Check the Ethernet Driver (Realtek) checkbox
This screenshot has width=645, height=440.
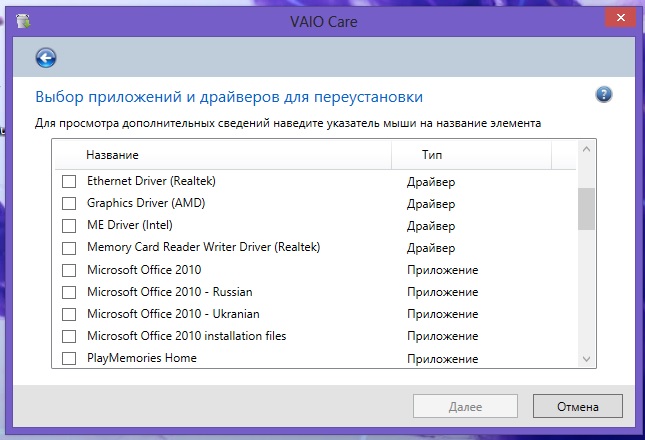[x=69, y=181]
